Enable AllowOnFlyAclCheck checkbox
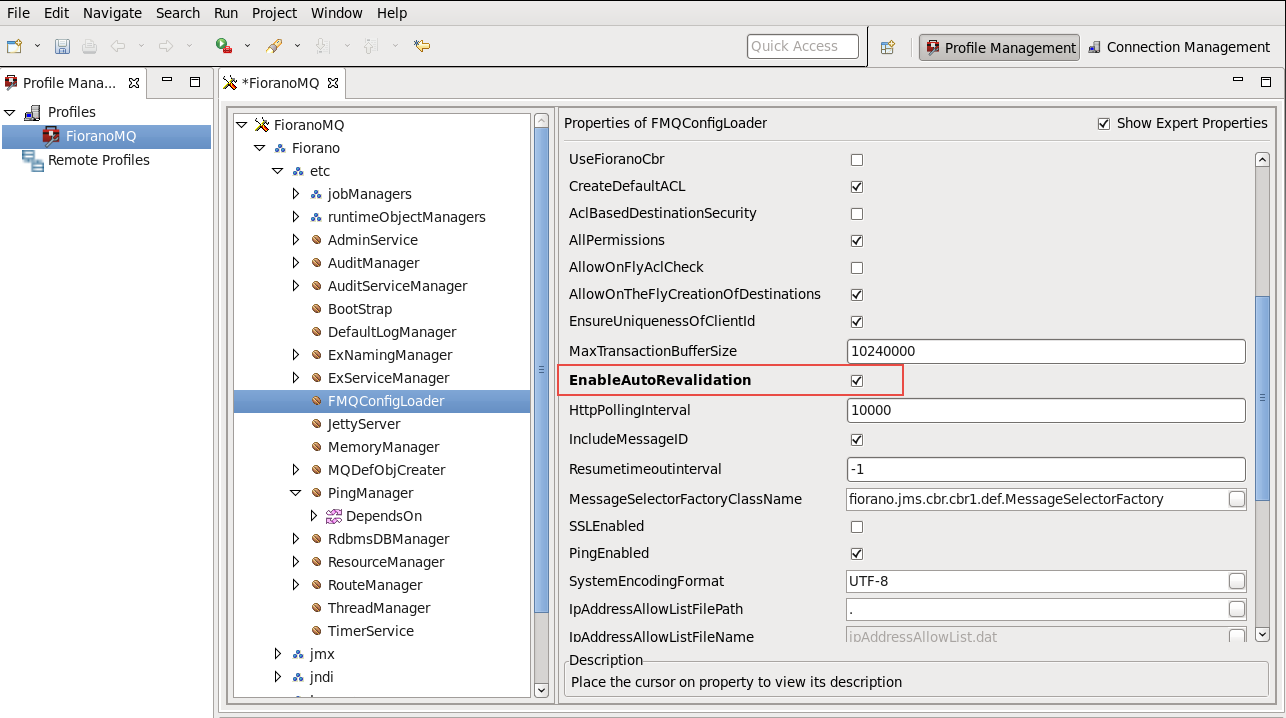This screenshot has height=718, width=1286. click(857, 268)
